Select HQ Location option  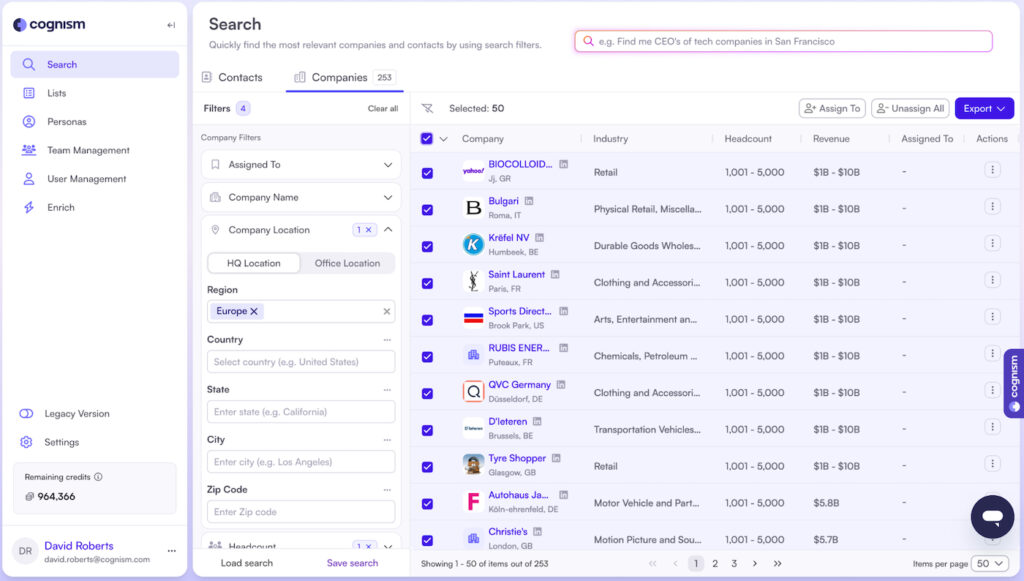click(254, 263)
